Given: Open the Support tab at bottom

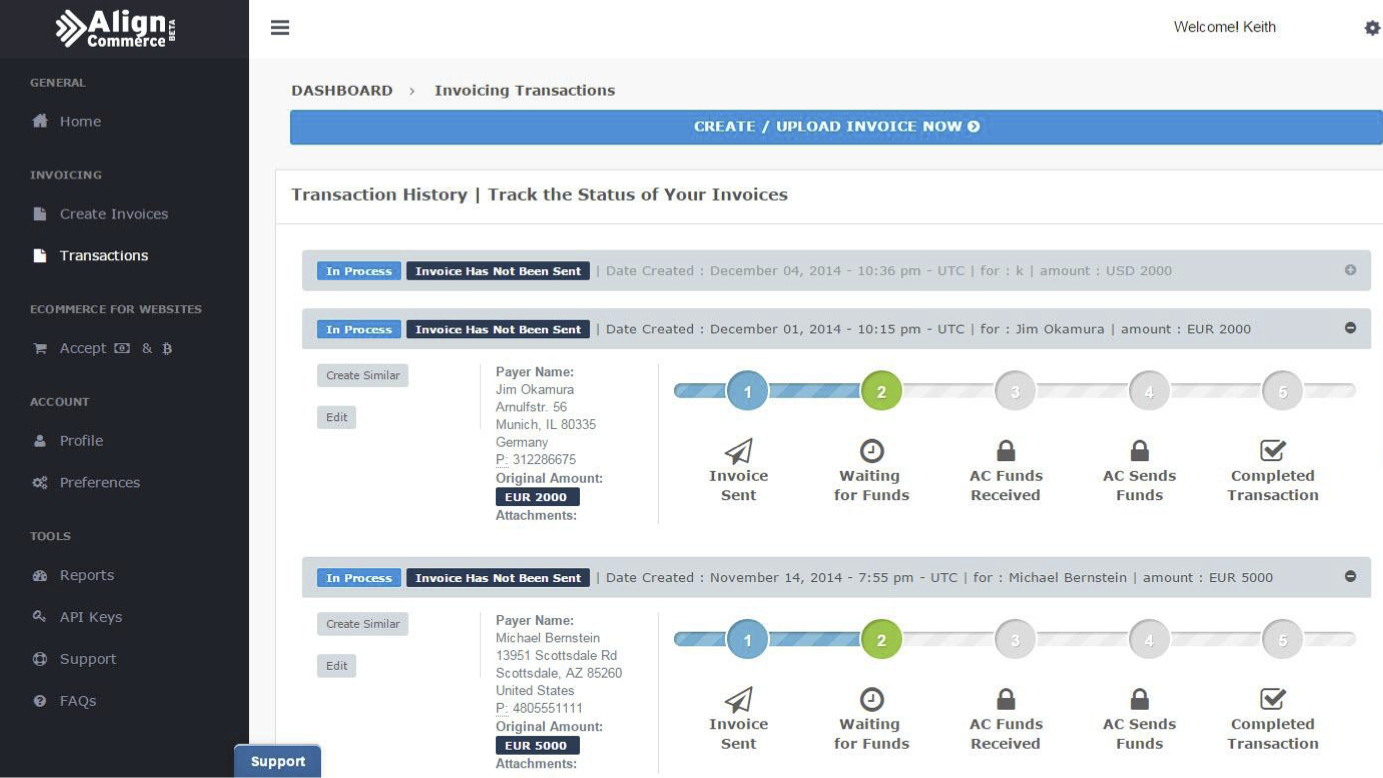Looking at the screenshot, I should click(x=278, y=761).
